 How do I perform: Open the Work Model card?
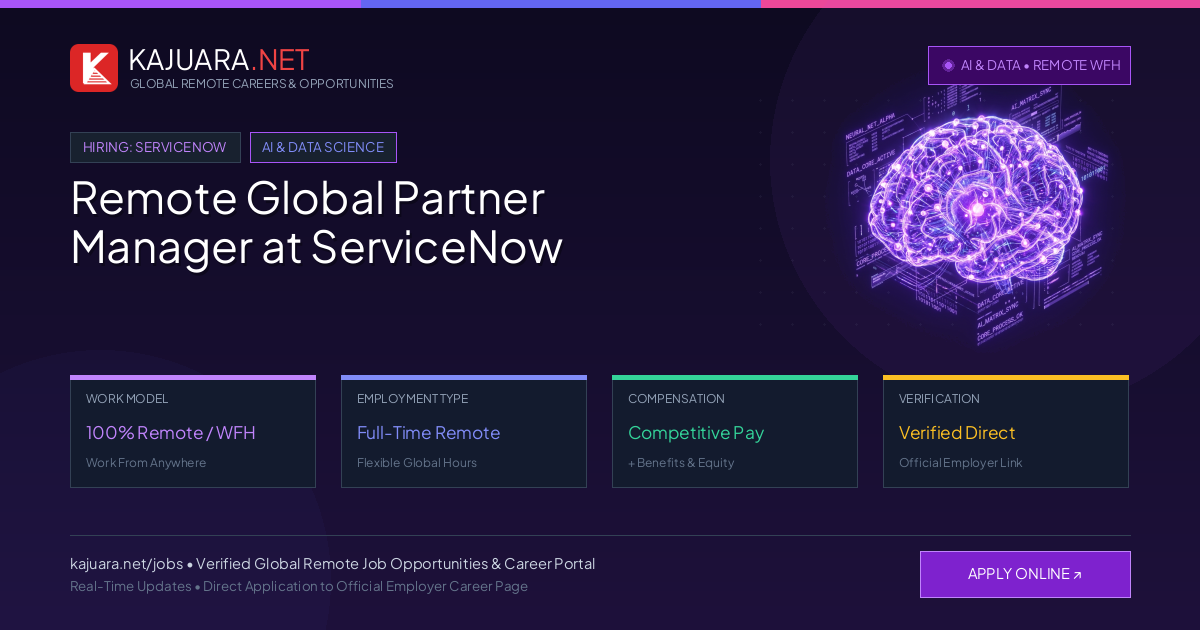193,432
